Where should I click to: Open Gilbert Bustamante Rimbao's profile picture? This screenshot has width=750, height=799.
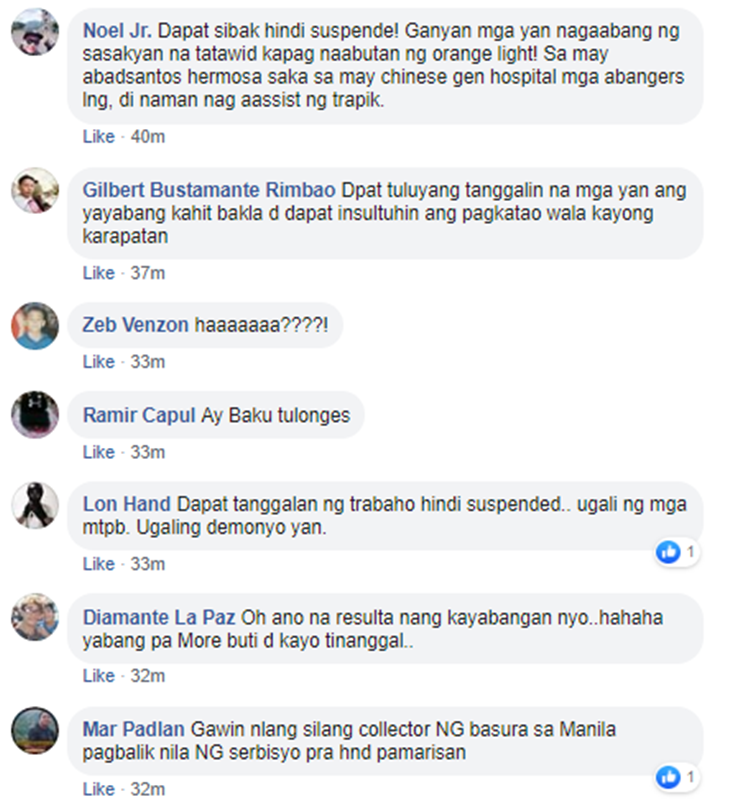(35, 191)
